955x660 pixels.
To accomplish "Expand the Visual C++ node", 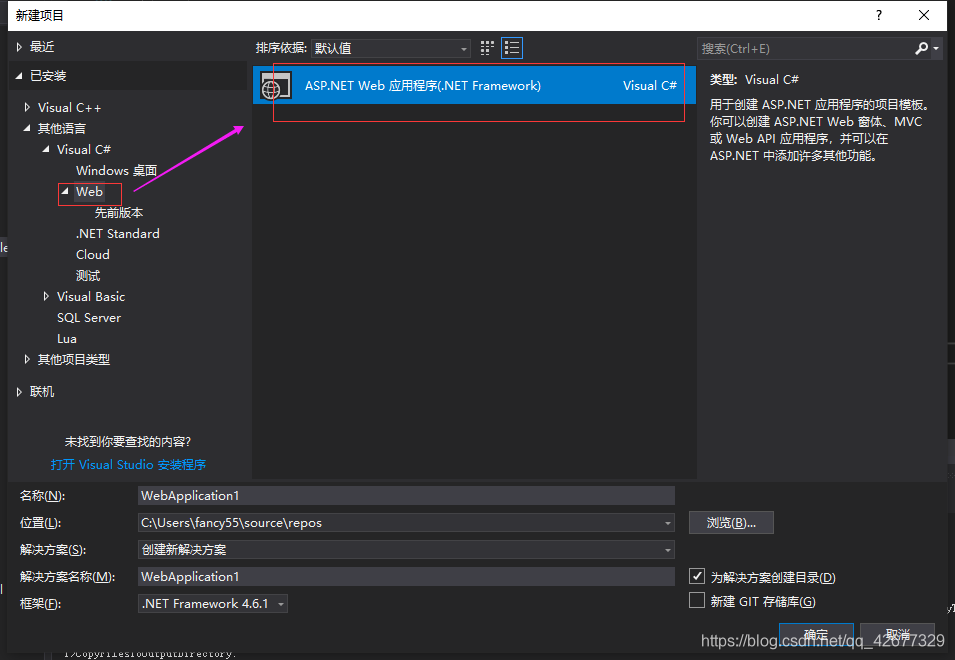I will (27, 107).
